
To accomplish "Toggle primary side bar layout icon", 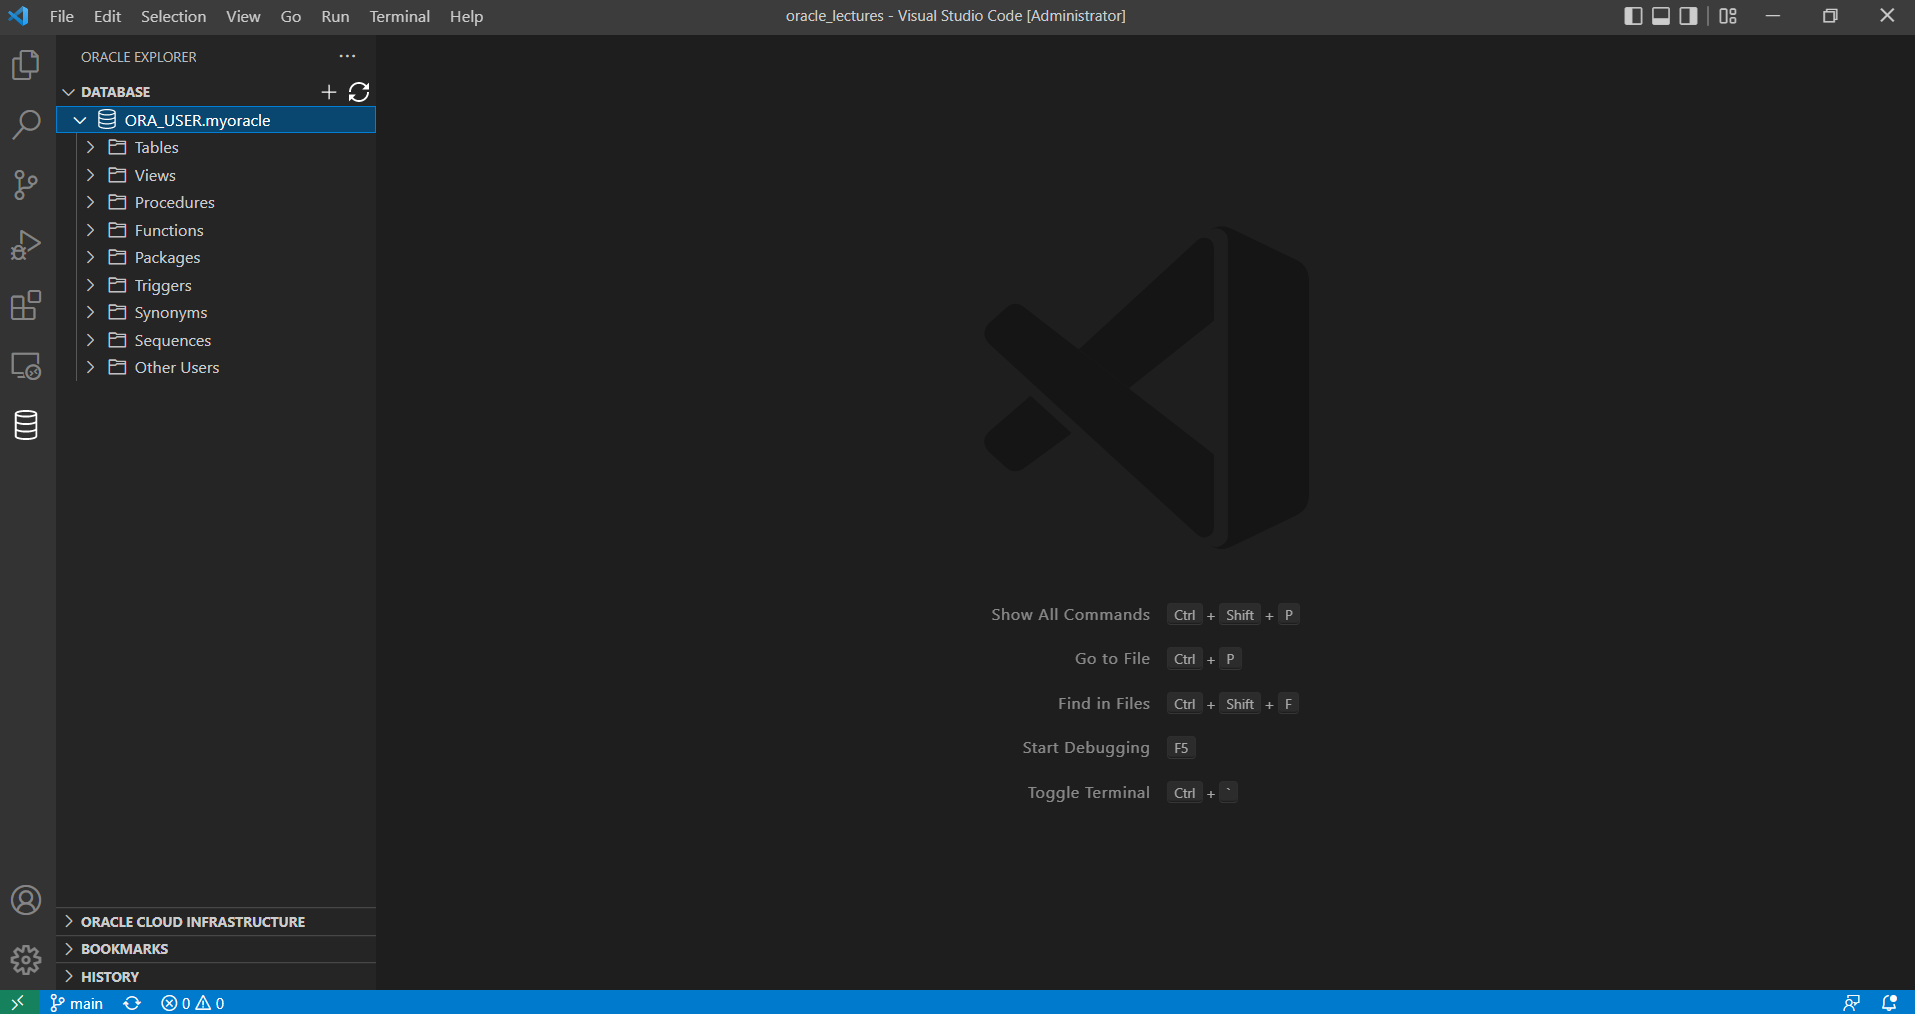I will (x=1633, y=16).
